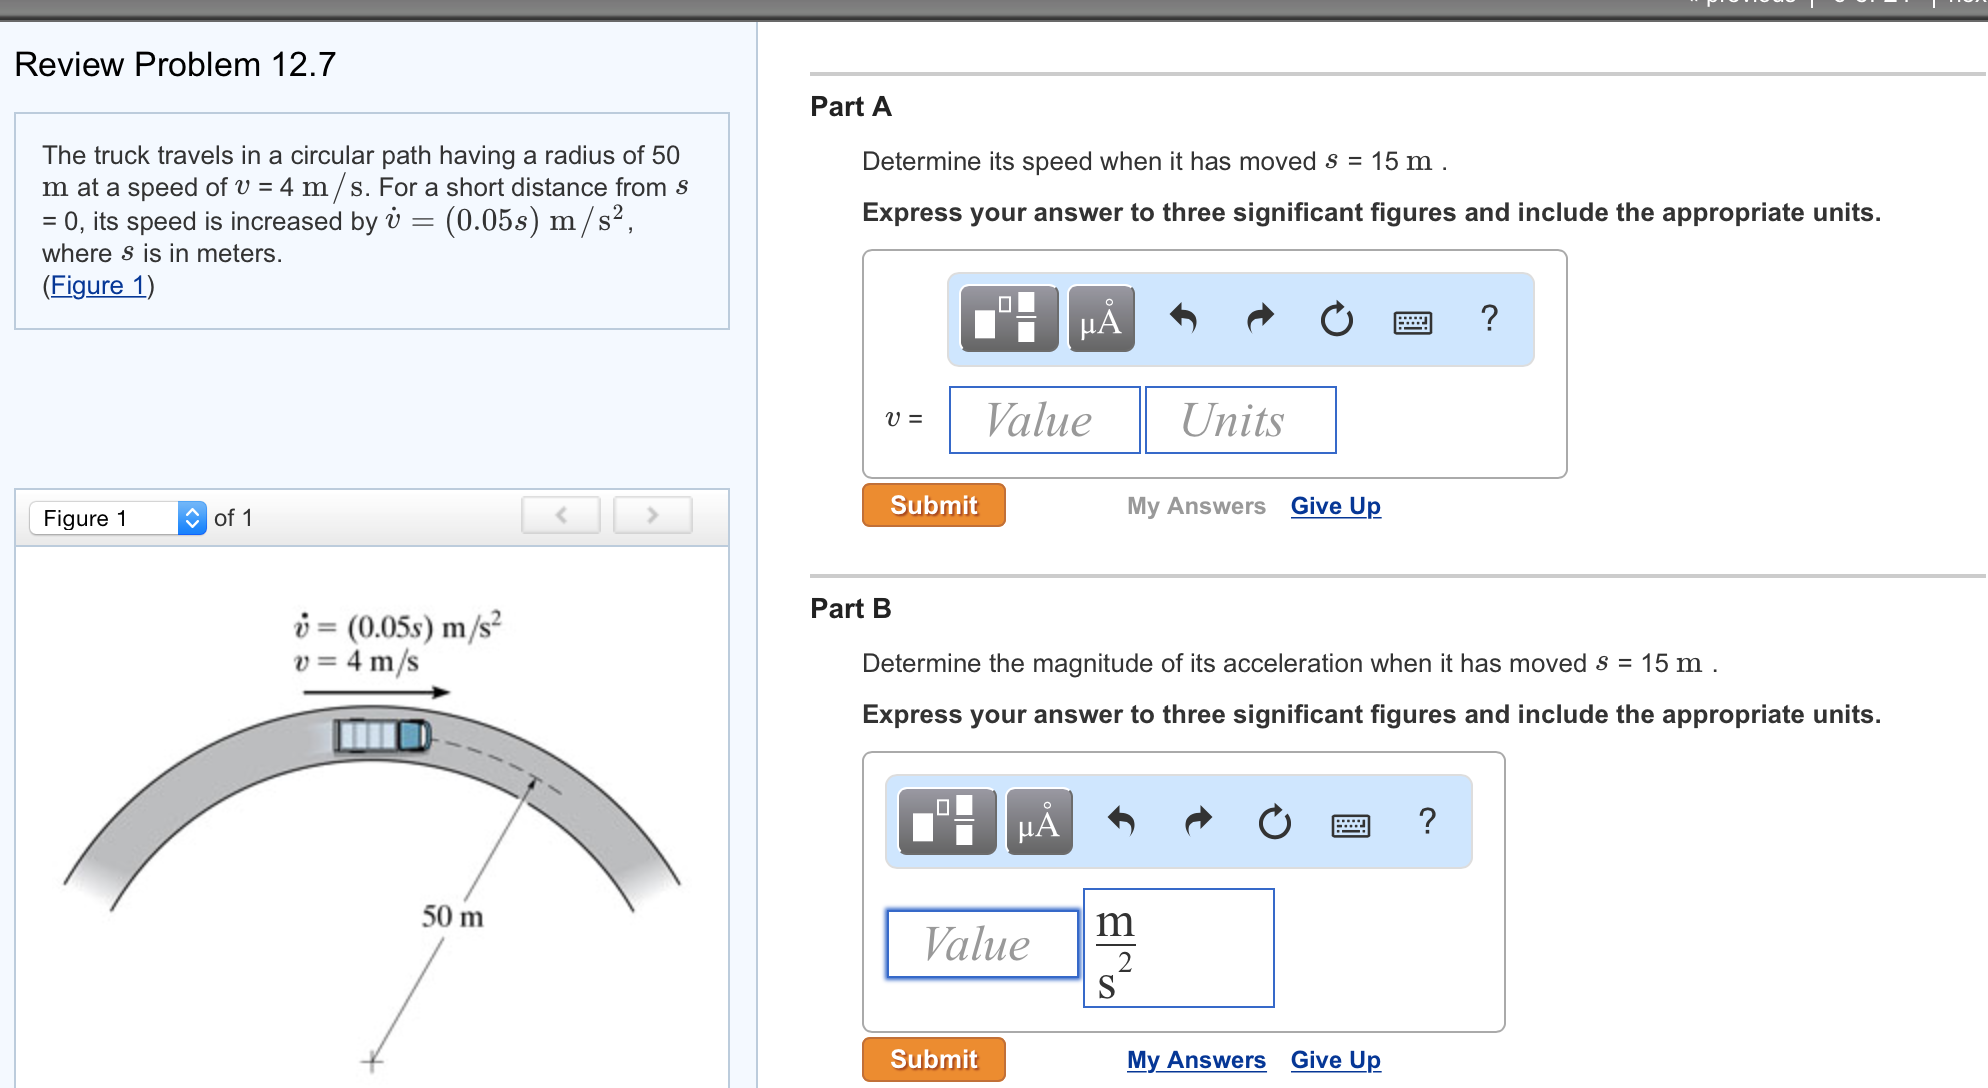Click Give Up for Part B
Image resolution: width=1988 pixels, height=1088 pixels.
[1334, 1059]
